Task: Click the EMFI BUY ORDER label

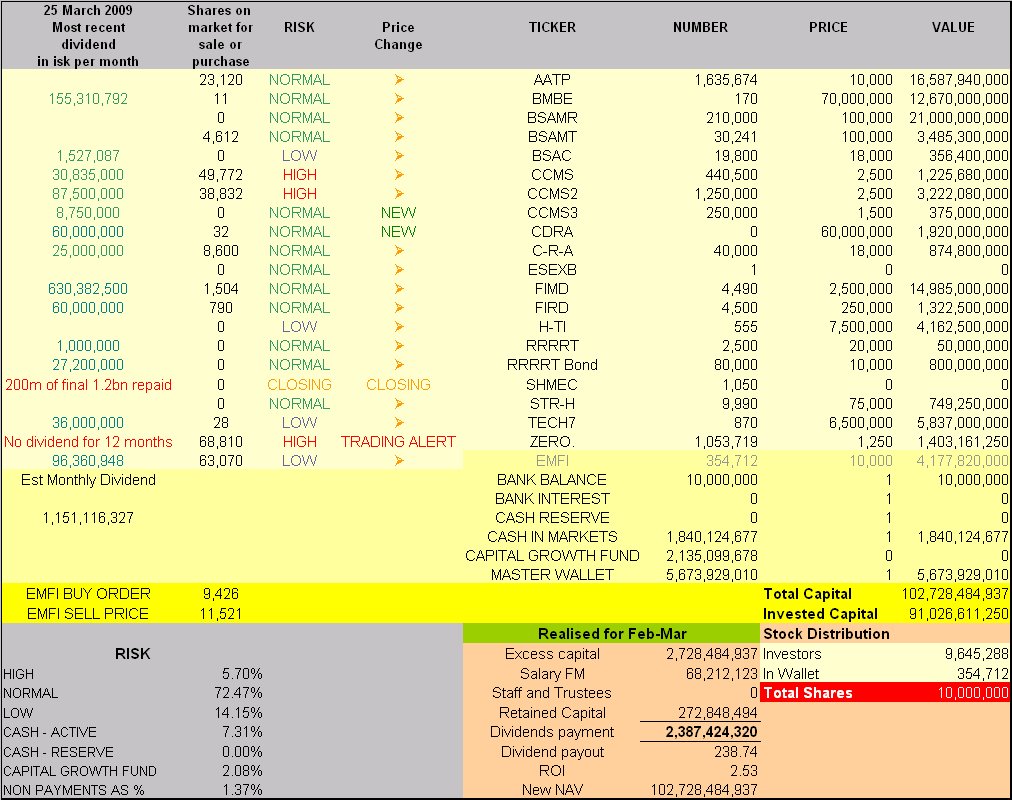Action: [x=88, y=594]
